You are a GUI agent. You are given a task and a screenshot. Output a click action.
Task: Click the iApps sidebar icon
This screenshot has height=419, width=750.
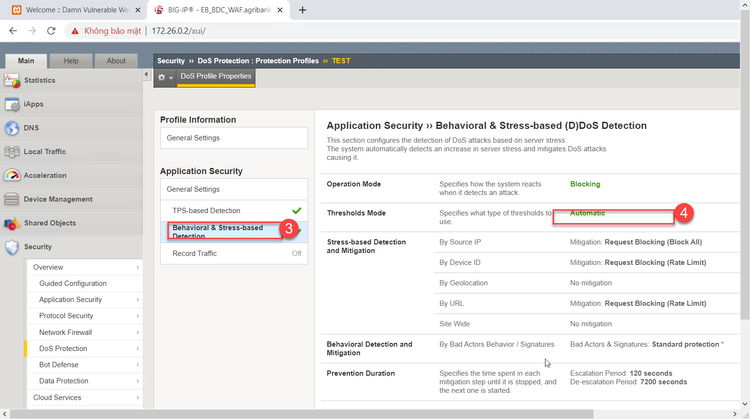coord(12,104)
